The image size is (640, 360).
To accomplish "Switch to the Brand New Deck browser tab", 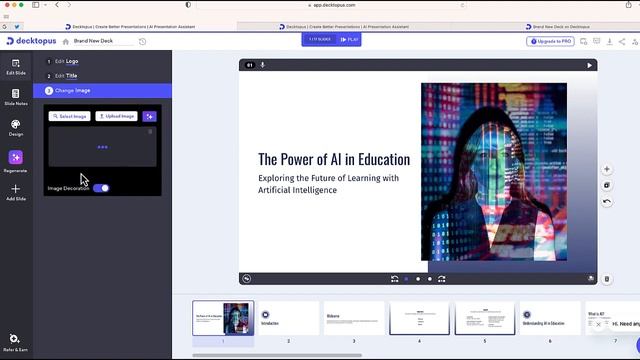I will 558,27.
